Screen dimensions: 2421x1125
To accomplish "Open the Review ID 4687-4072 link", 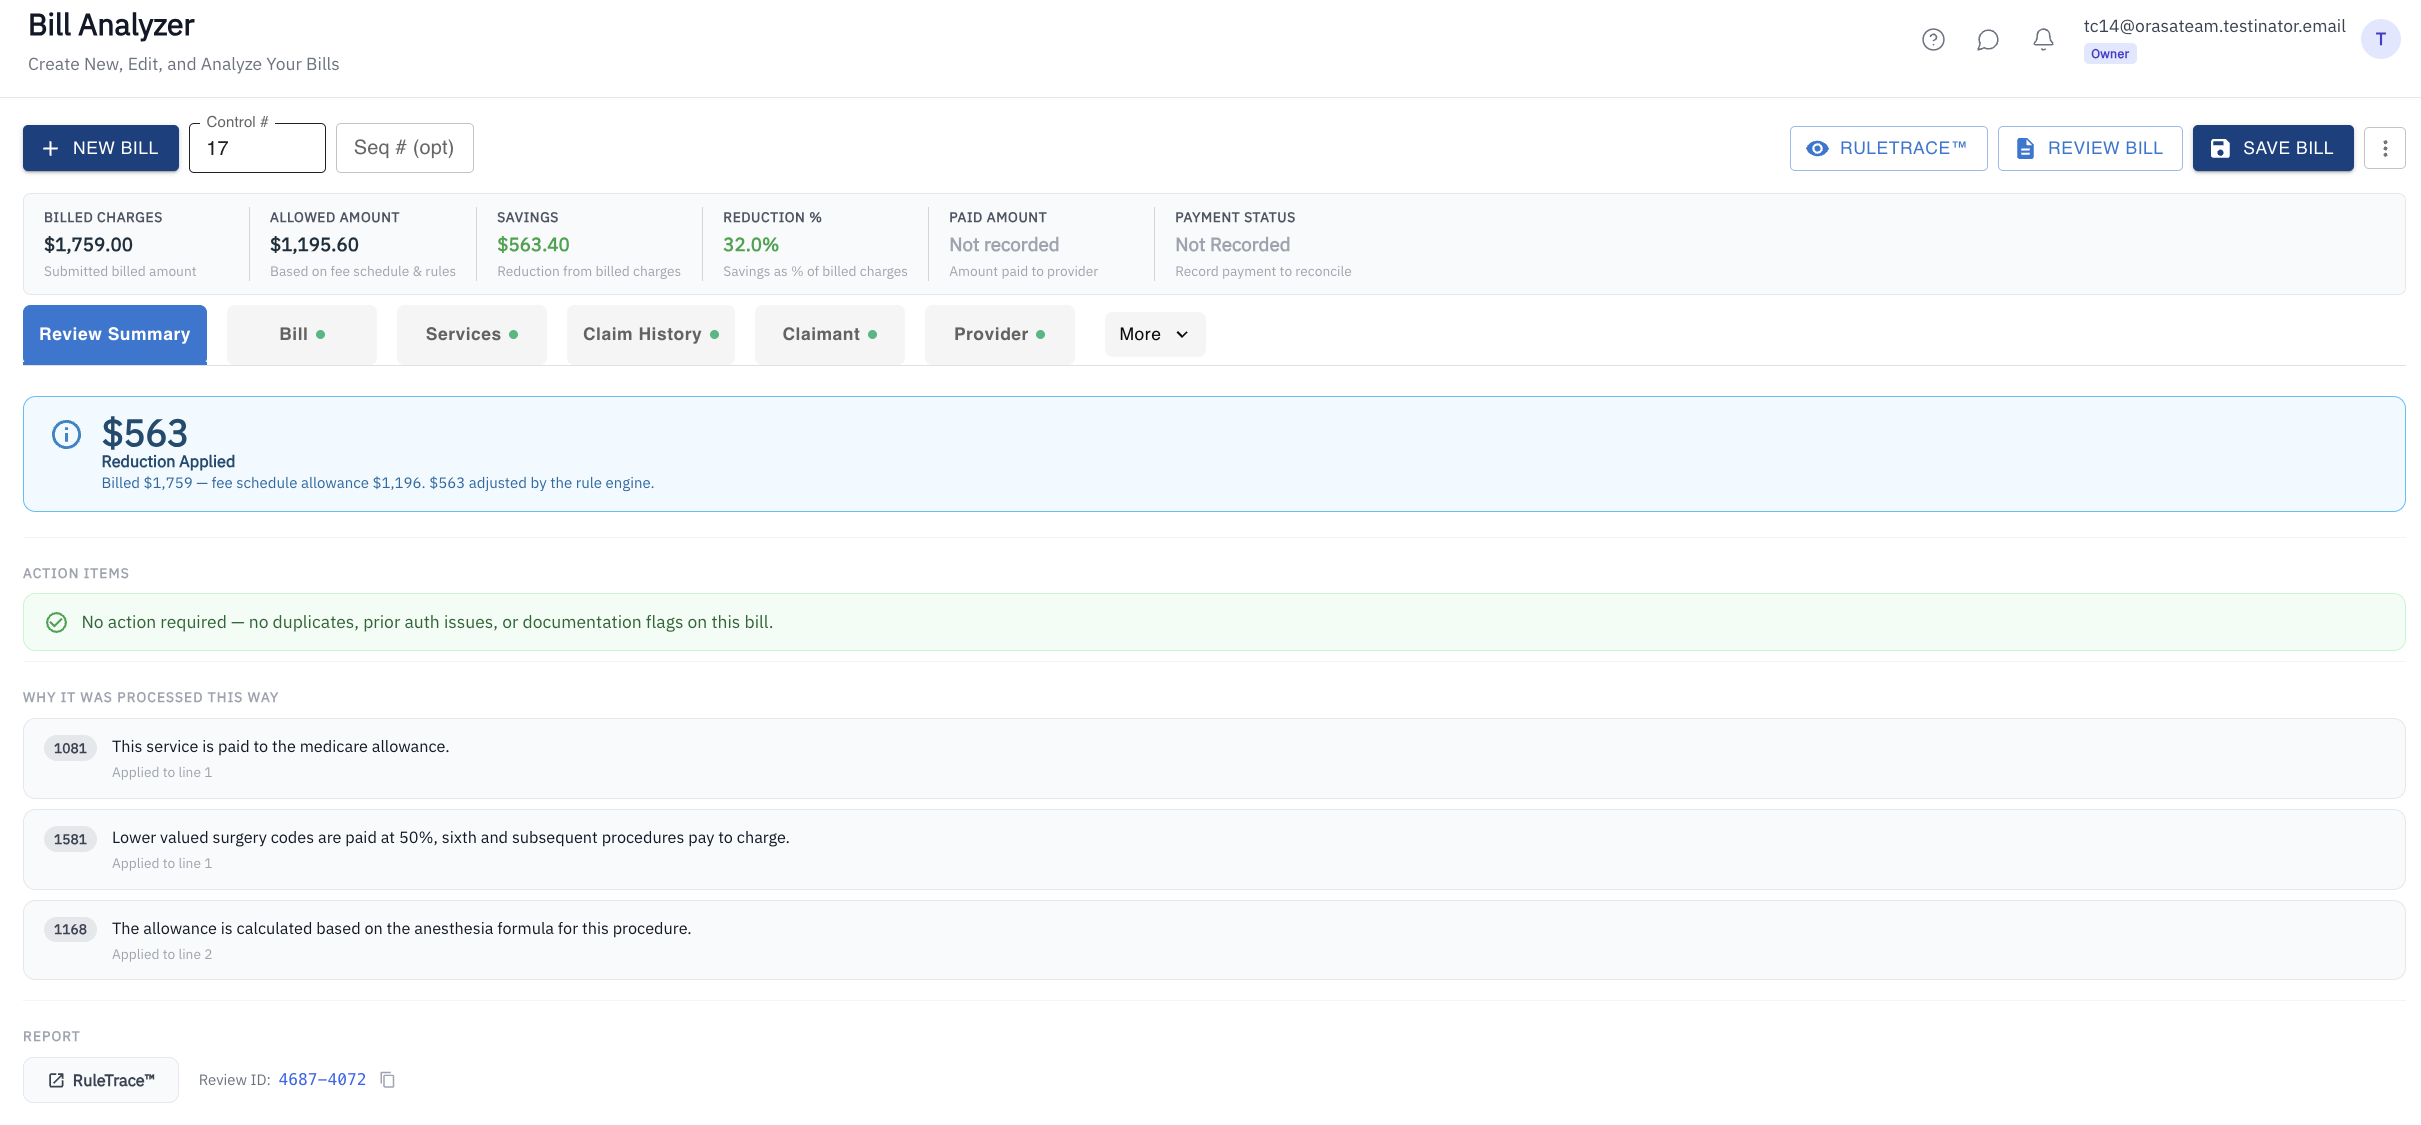I will (x=322, y=1080).
